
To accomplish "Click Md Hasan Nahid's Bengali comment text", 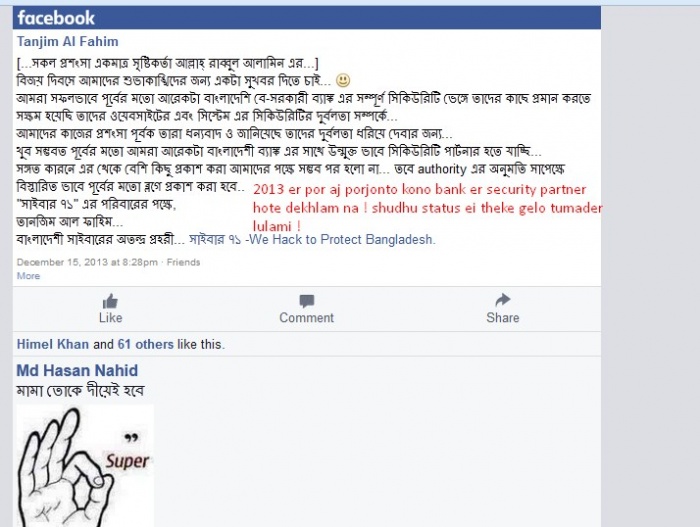I will 80,391.
